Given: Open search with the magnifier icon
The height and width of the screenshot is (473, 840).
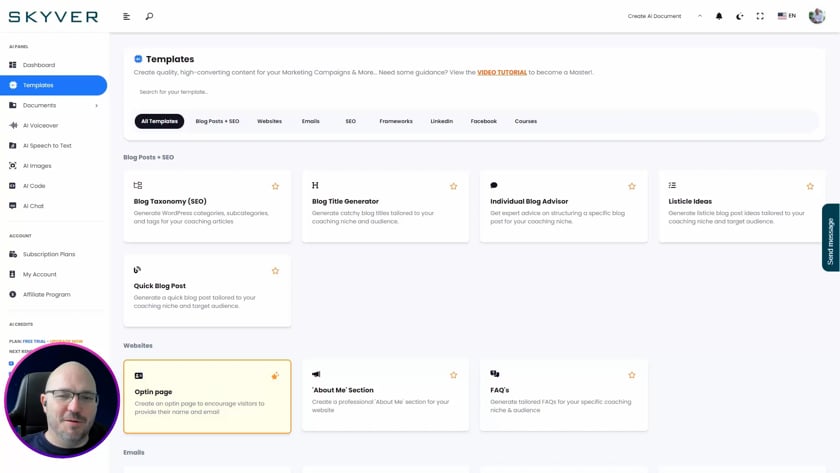Looking at the screenshot, I should (x=149, y=16).
